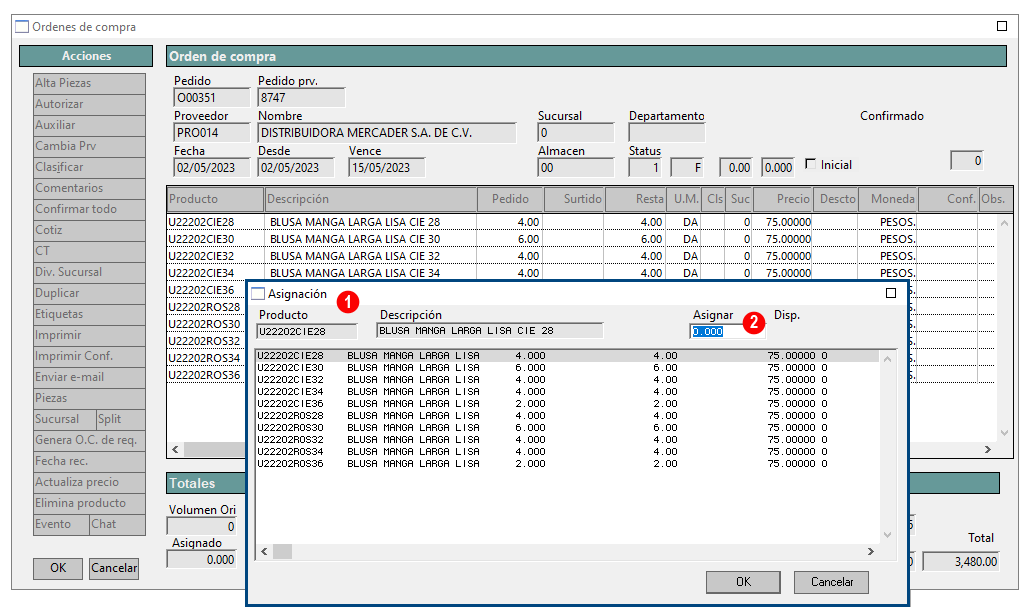Open the Etiquetas action
This screenshot has height=616, width=1029.
tap(89, 314)
